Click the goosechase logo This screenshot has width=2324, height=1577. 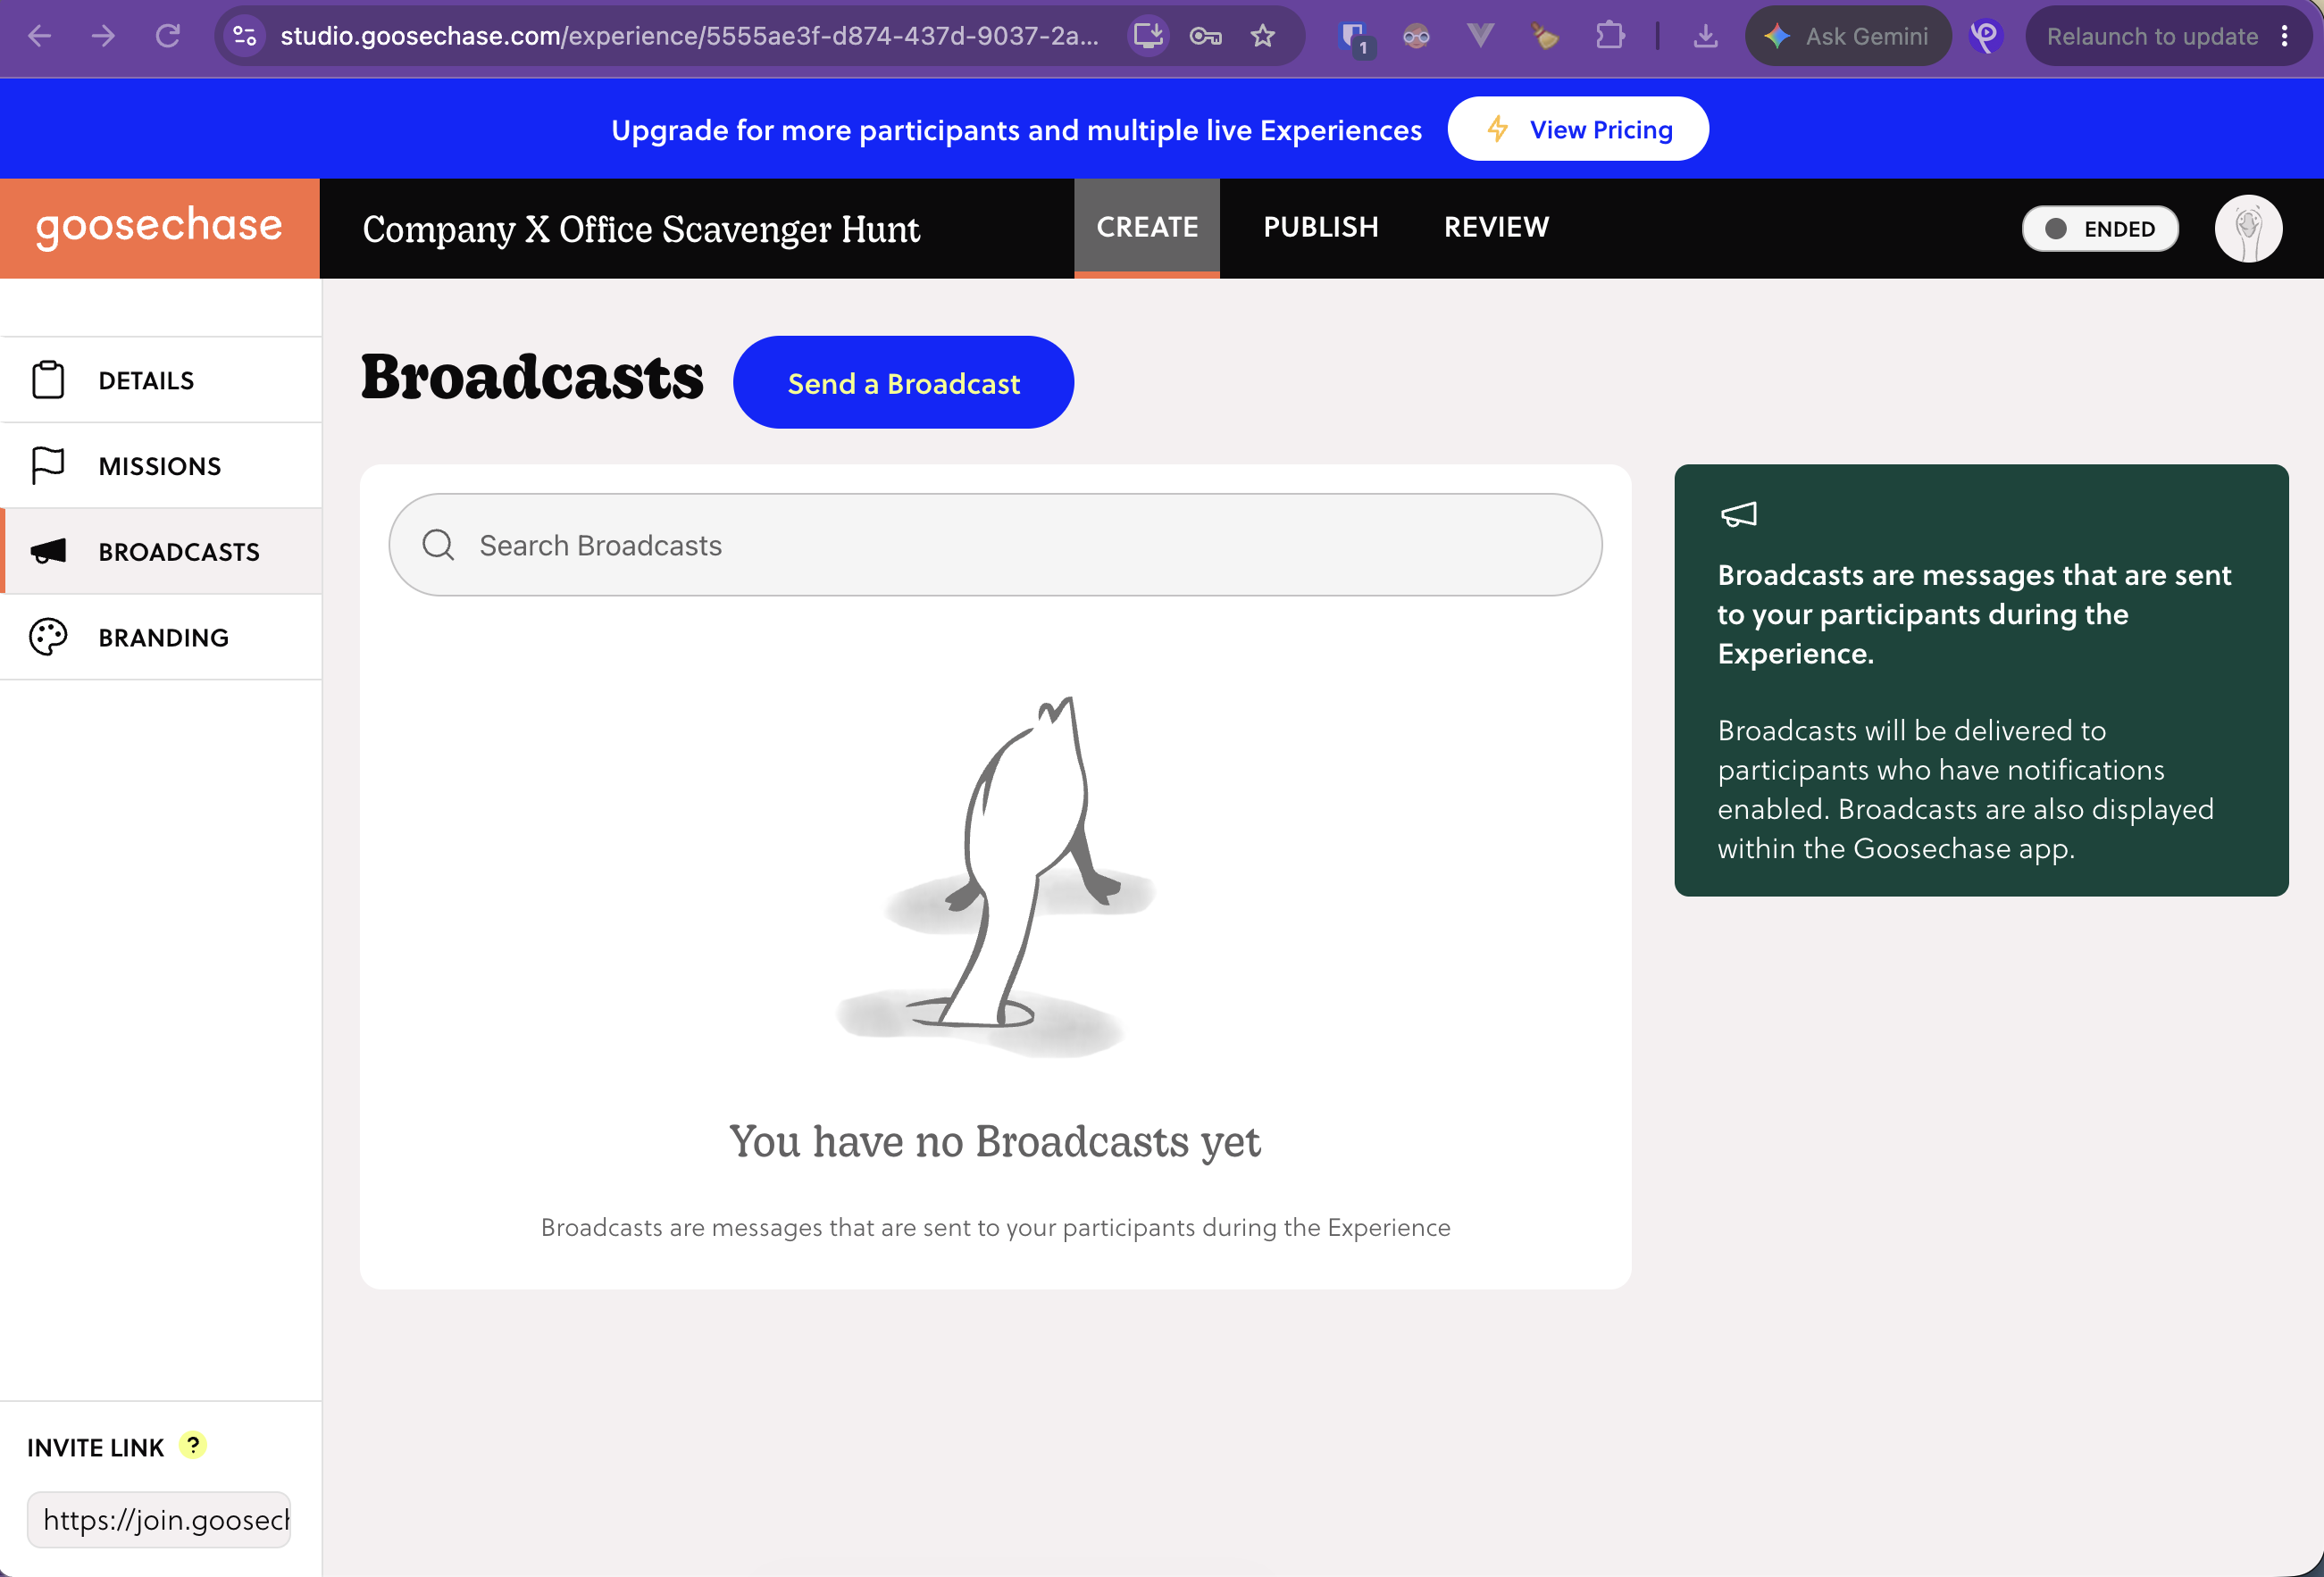point(159,227)
